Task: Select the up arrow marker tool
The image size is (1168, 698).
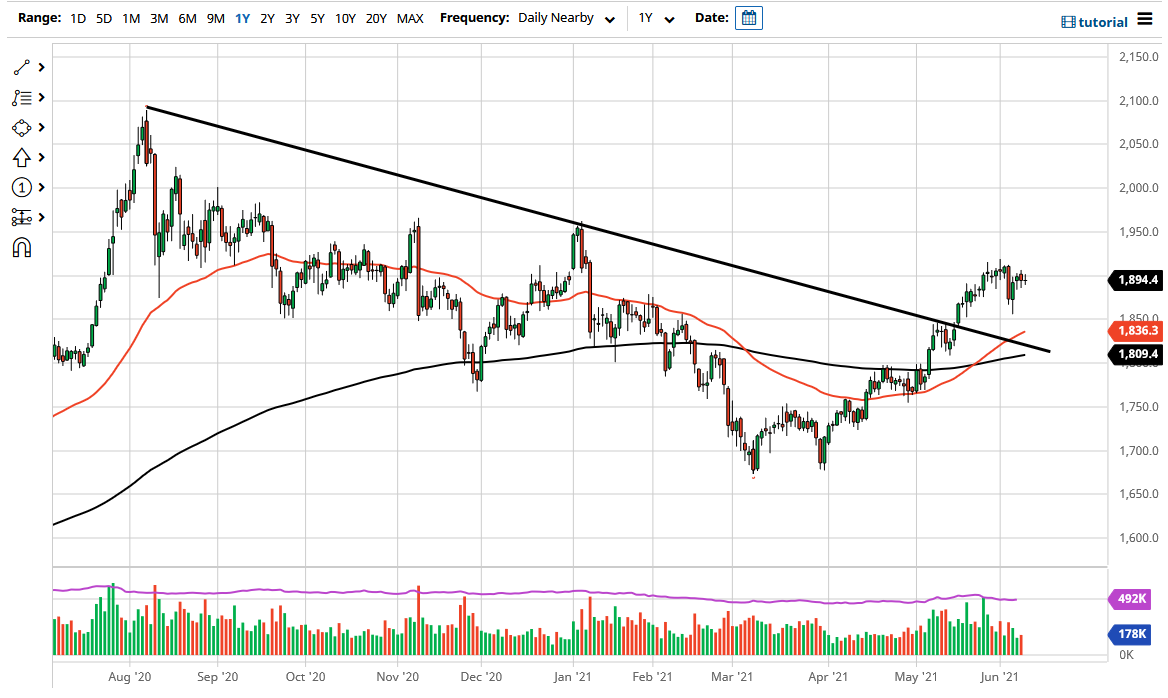Action: click(x=22, y=158)
